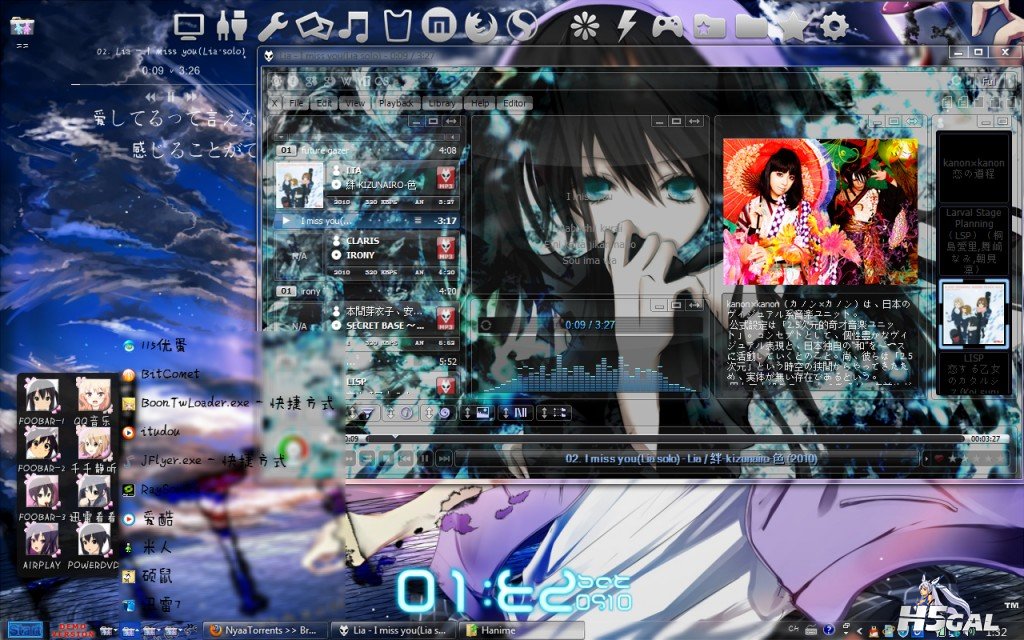The width and height of the screenshot is (1024, 640).
Task: Open the Library menu
Action: (x=441, y=103)
